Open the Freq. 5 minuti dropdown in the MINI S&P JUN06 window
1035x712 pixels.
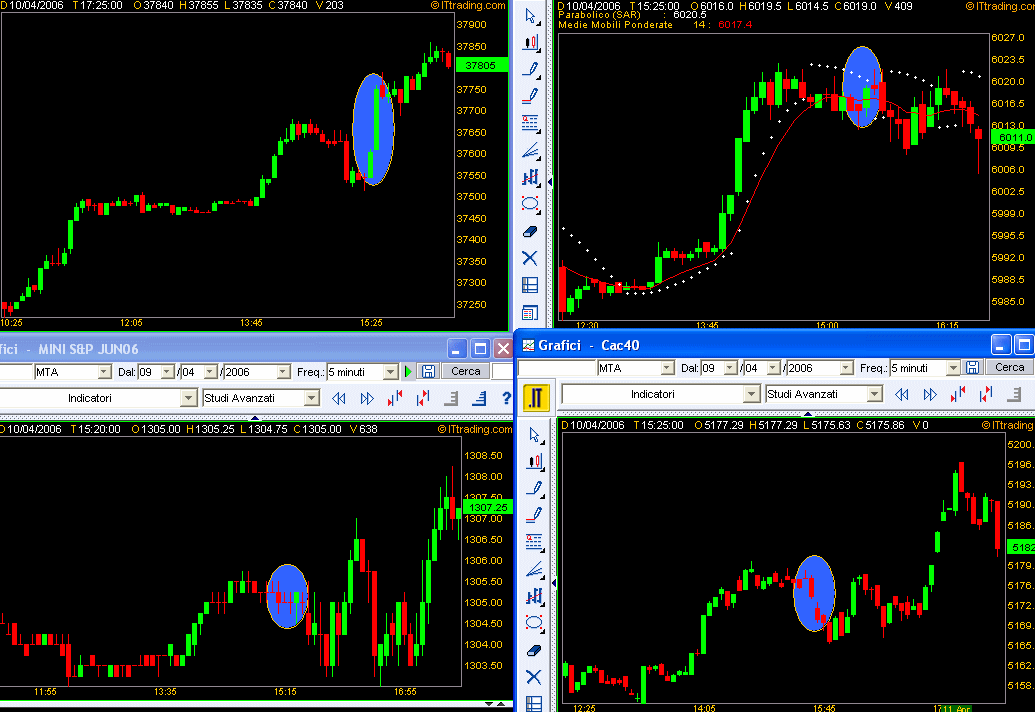(391, 372)
